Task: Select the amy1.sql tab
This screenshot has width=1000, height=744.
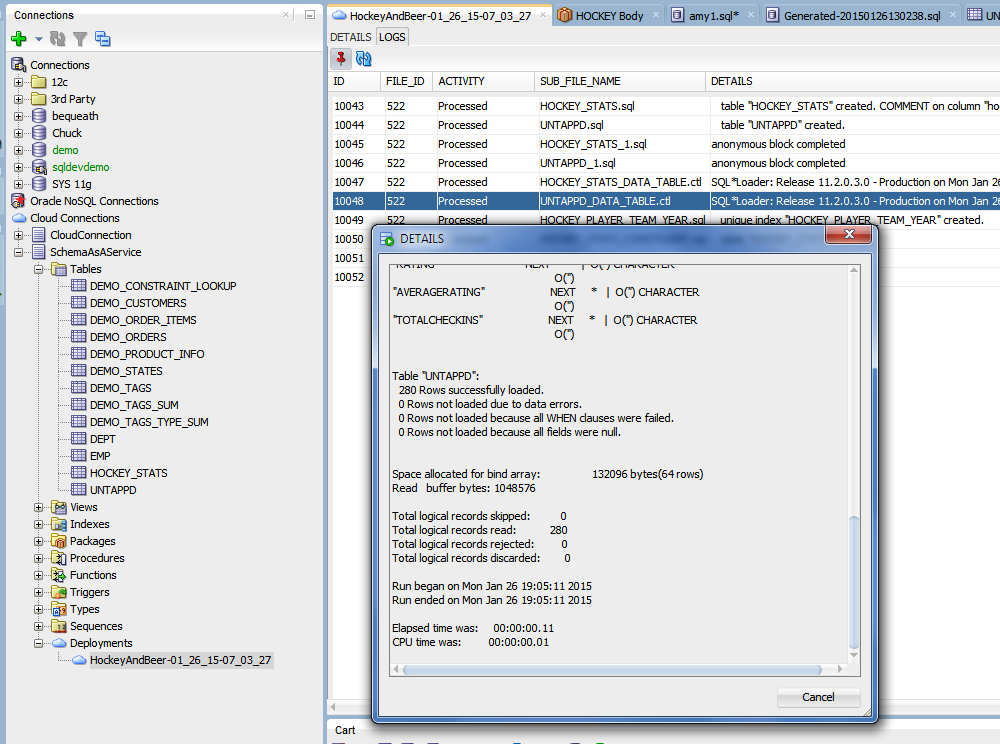Action: (714, 16)
